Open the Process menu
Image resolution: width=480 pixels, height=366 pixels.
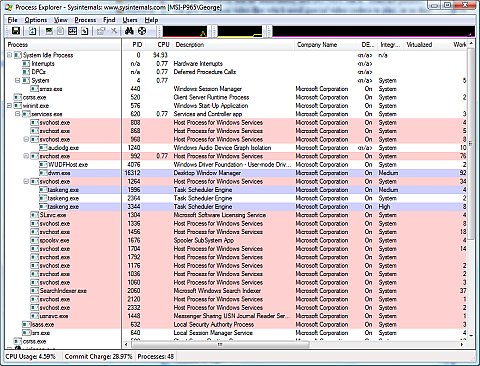click(85, 20)
